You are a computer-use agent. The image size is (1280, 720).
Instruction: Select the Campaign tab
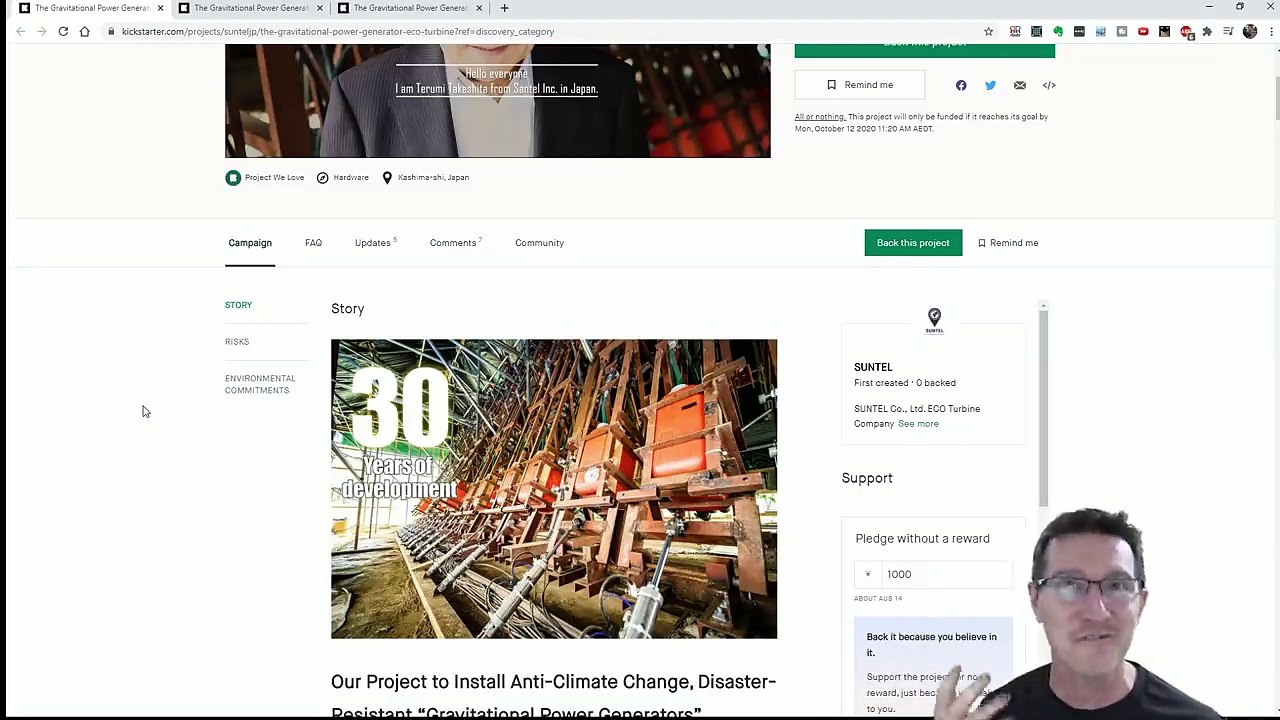click(x=250, y=243)
